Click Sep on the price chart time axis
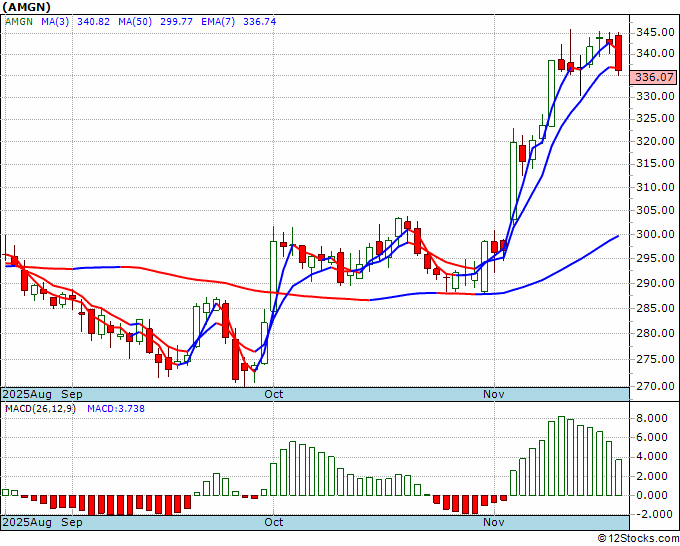Screen dimensions: 680x546 pos(72,394)
